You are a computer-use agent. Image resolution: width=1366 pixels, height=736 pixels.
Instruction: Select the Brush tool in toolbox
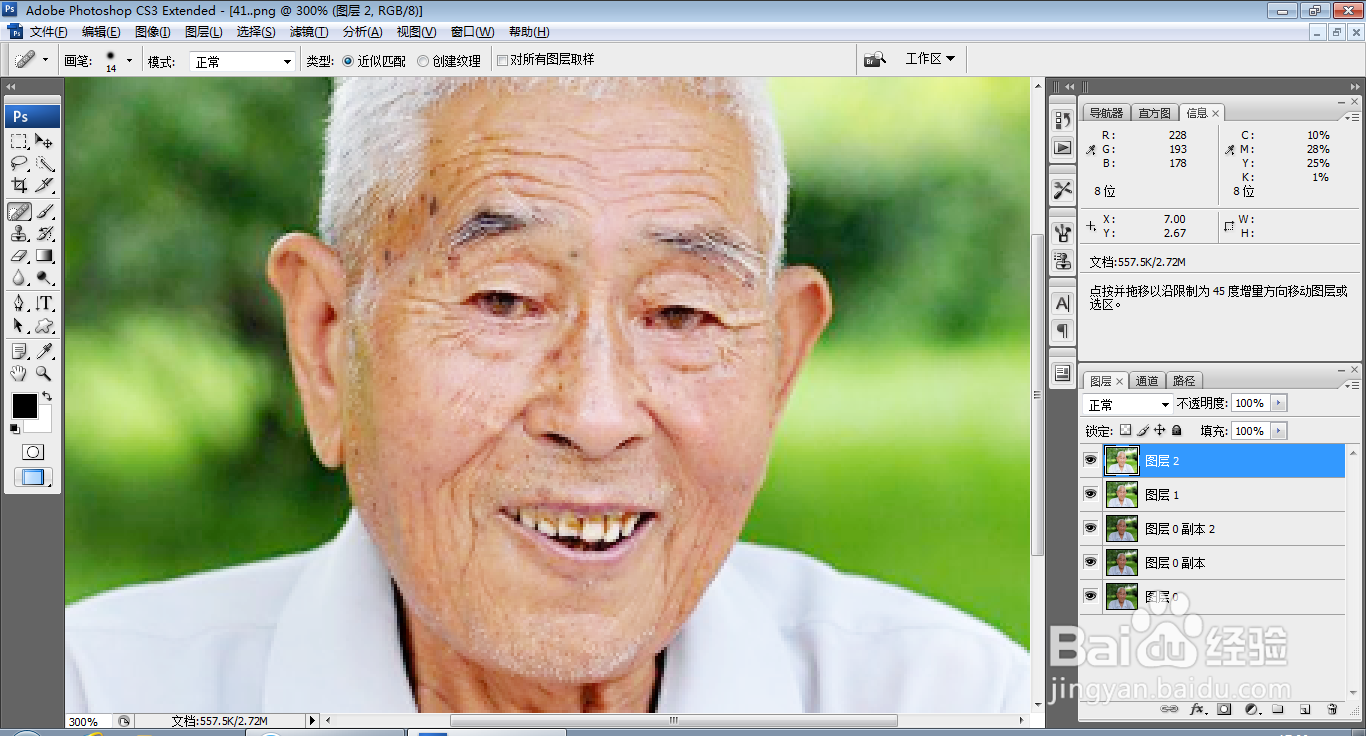(x=45, y=211)
